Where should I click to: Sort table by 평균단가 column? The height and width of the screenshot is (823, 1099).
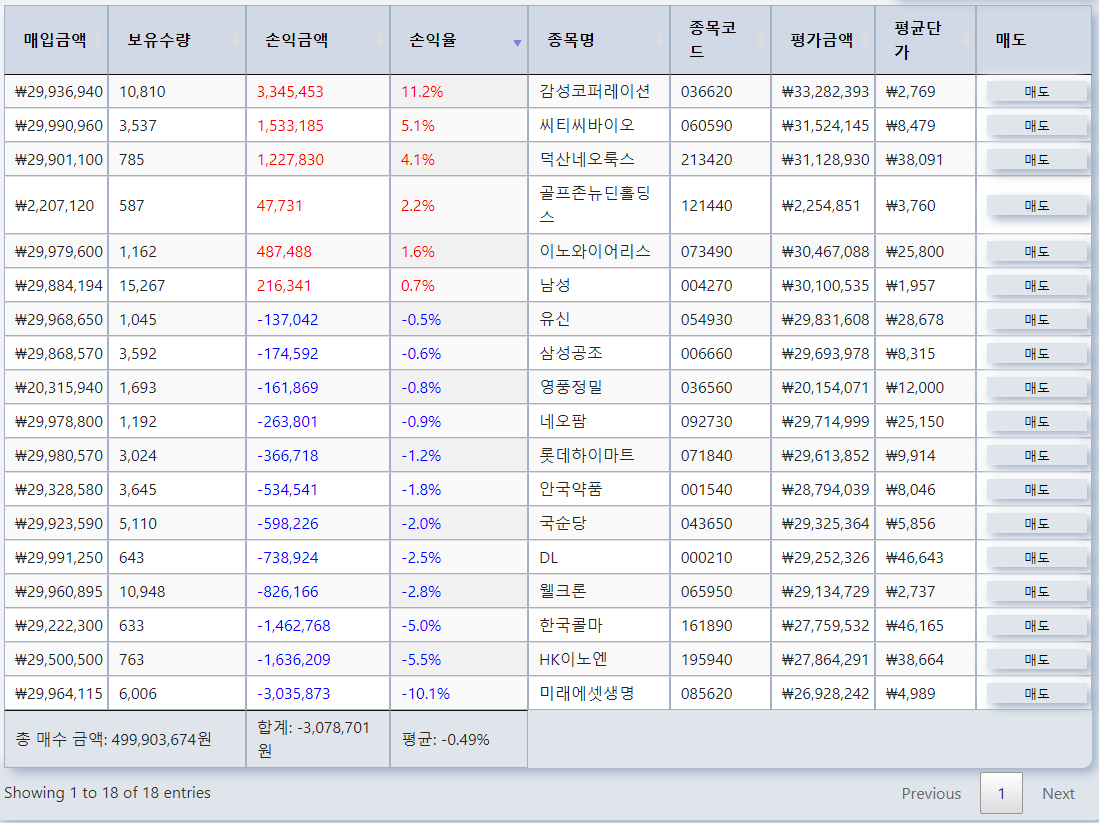coord(925,40)
